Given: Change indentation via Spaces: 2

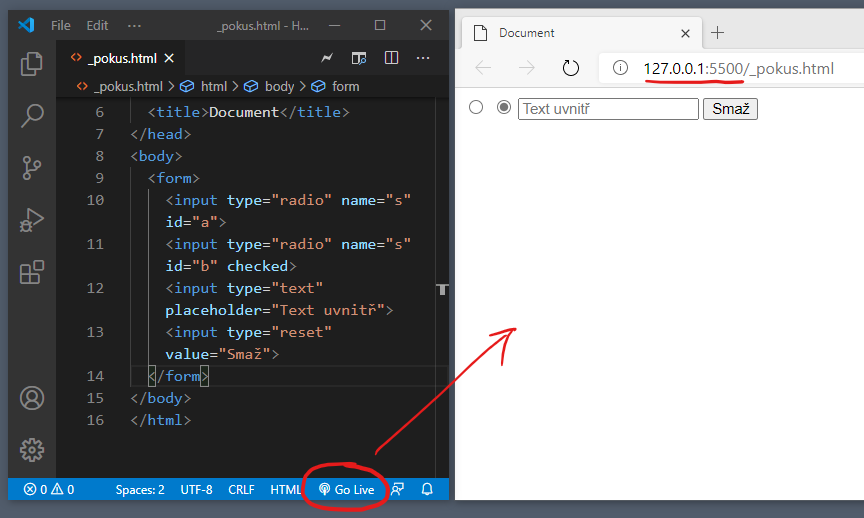Looking at the screenshot, I should [140, 489].
